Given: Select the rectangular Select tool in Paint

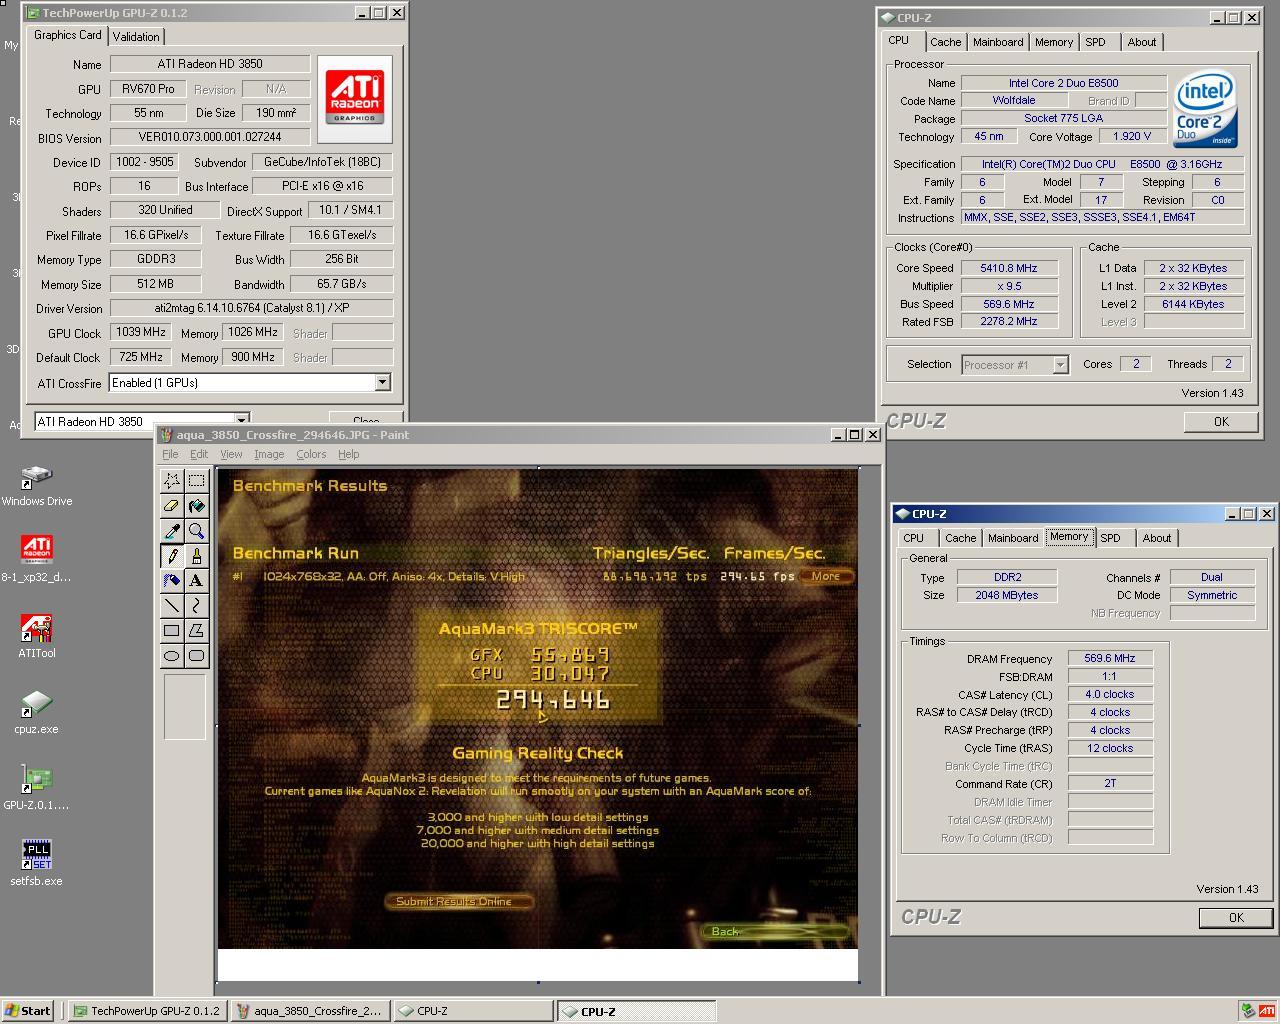Looking at the screenshot, I should coord(197,480).
